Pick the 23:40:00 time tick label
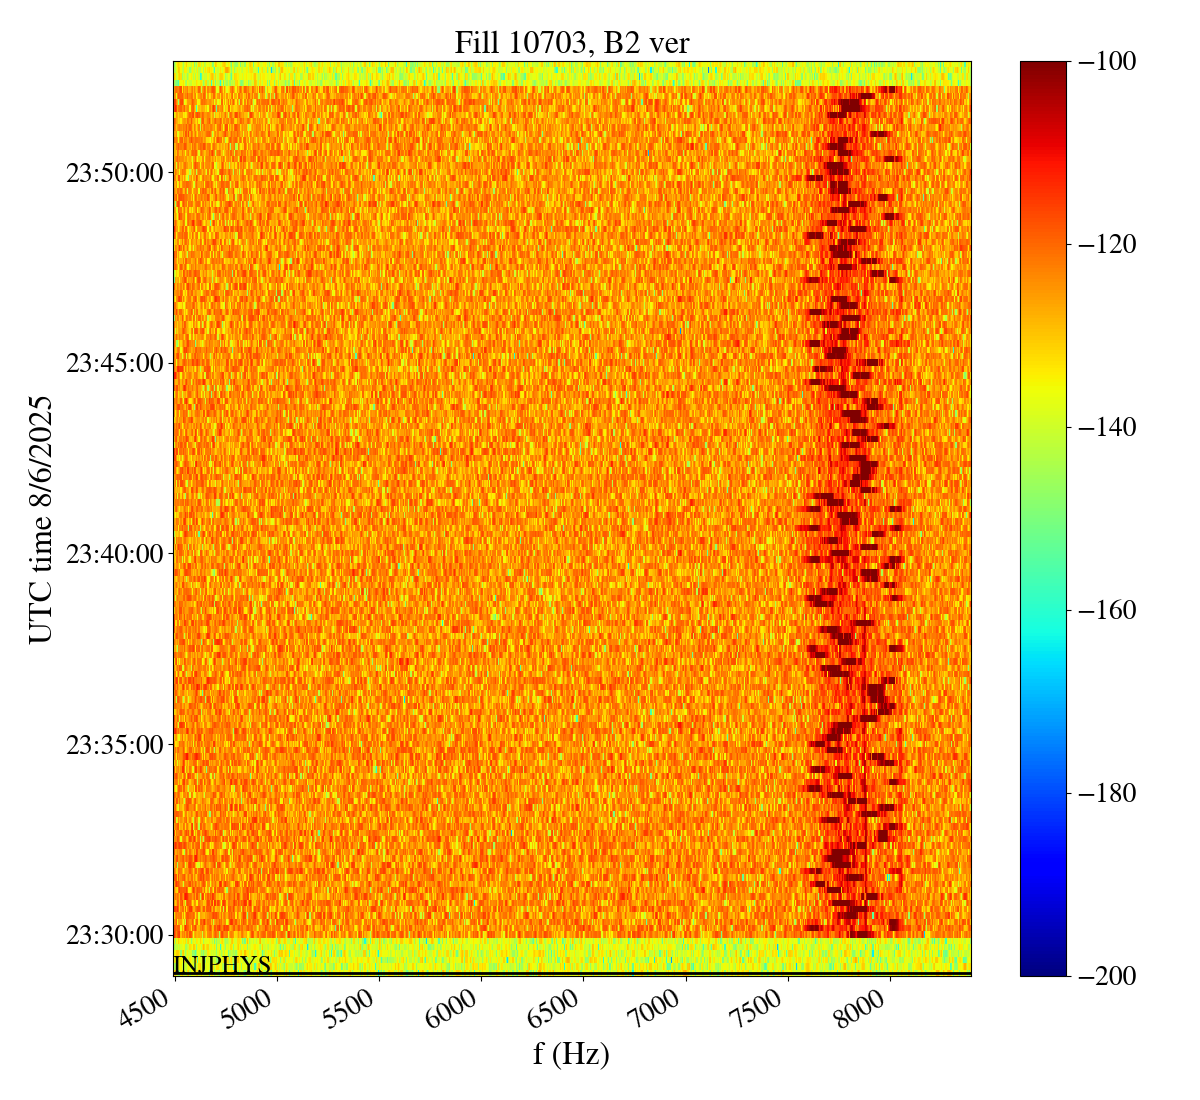 coord(114,554)
